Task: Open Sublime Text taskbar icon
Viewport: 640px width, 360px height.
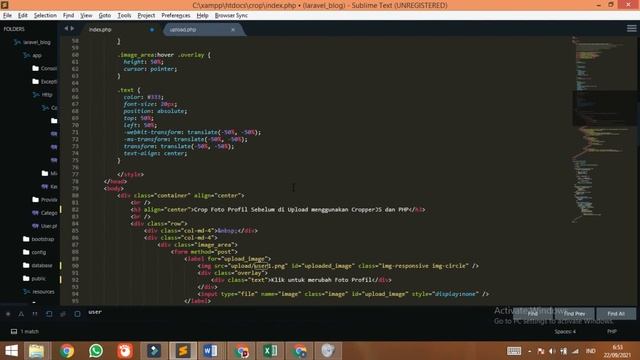Action: pyautogui.click(x=183, y=351)
